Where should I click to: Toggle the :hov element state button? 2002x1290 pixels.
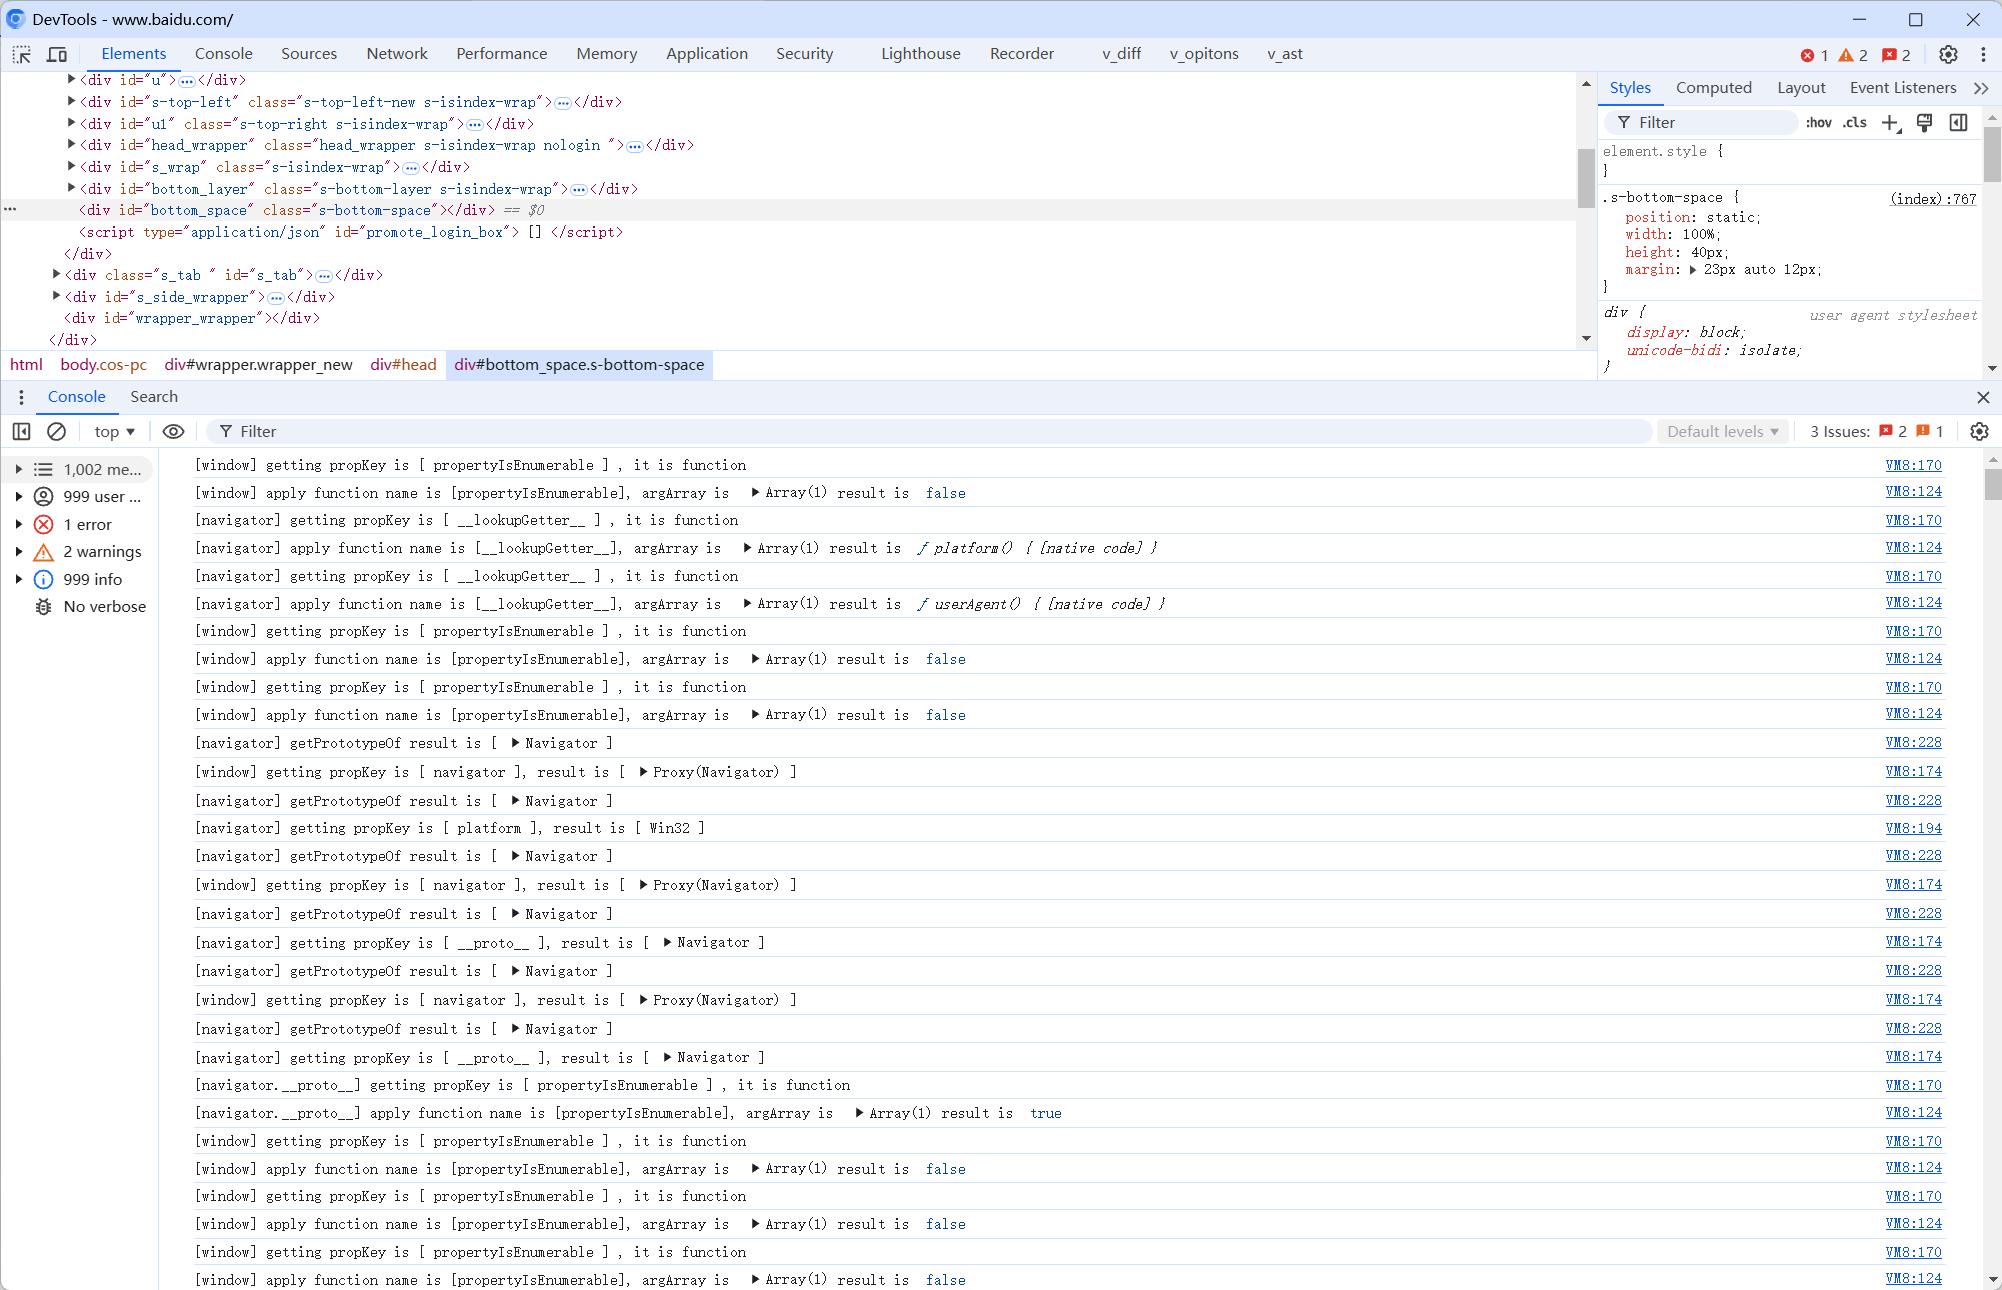click(x=1818, y=122)
